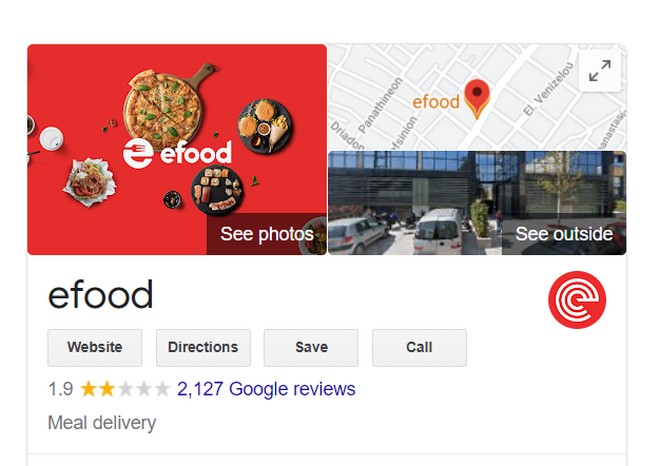Save efood to your places
The image size is (660, 466).
311,348
